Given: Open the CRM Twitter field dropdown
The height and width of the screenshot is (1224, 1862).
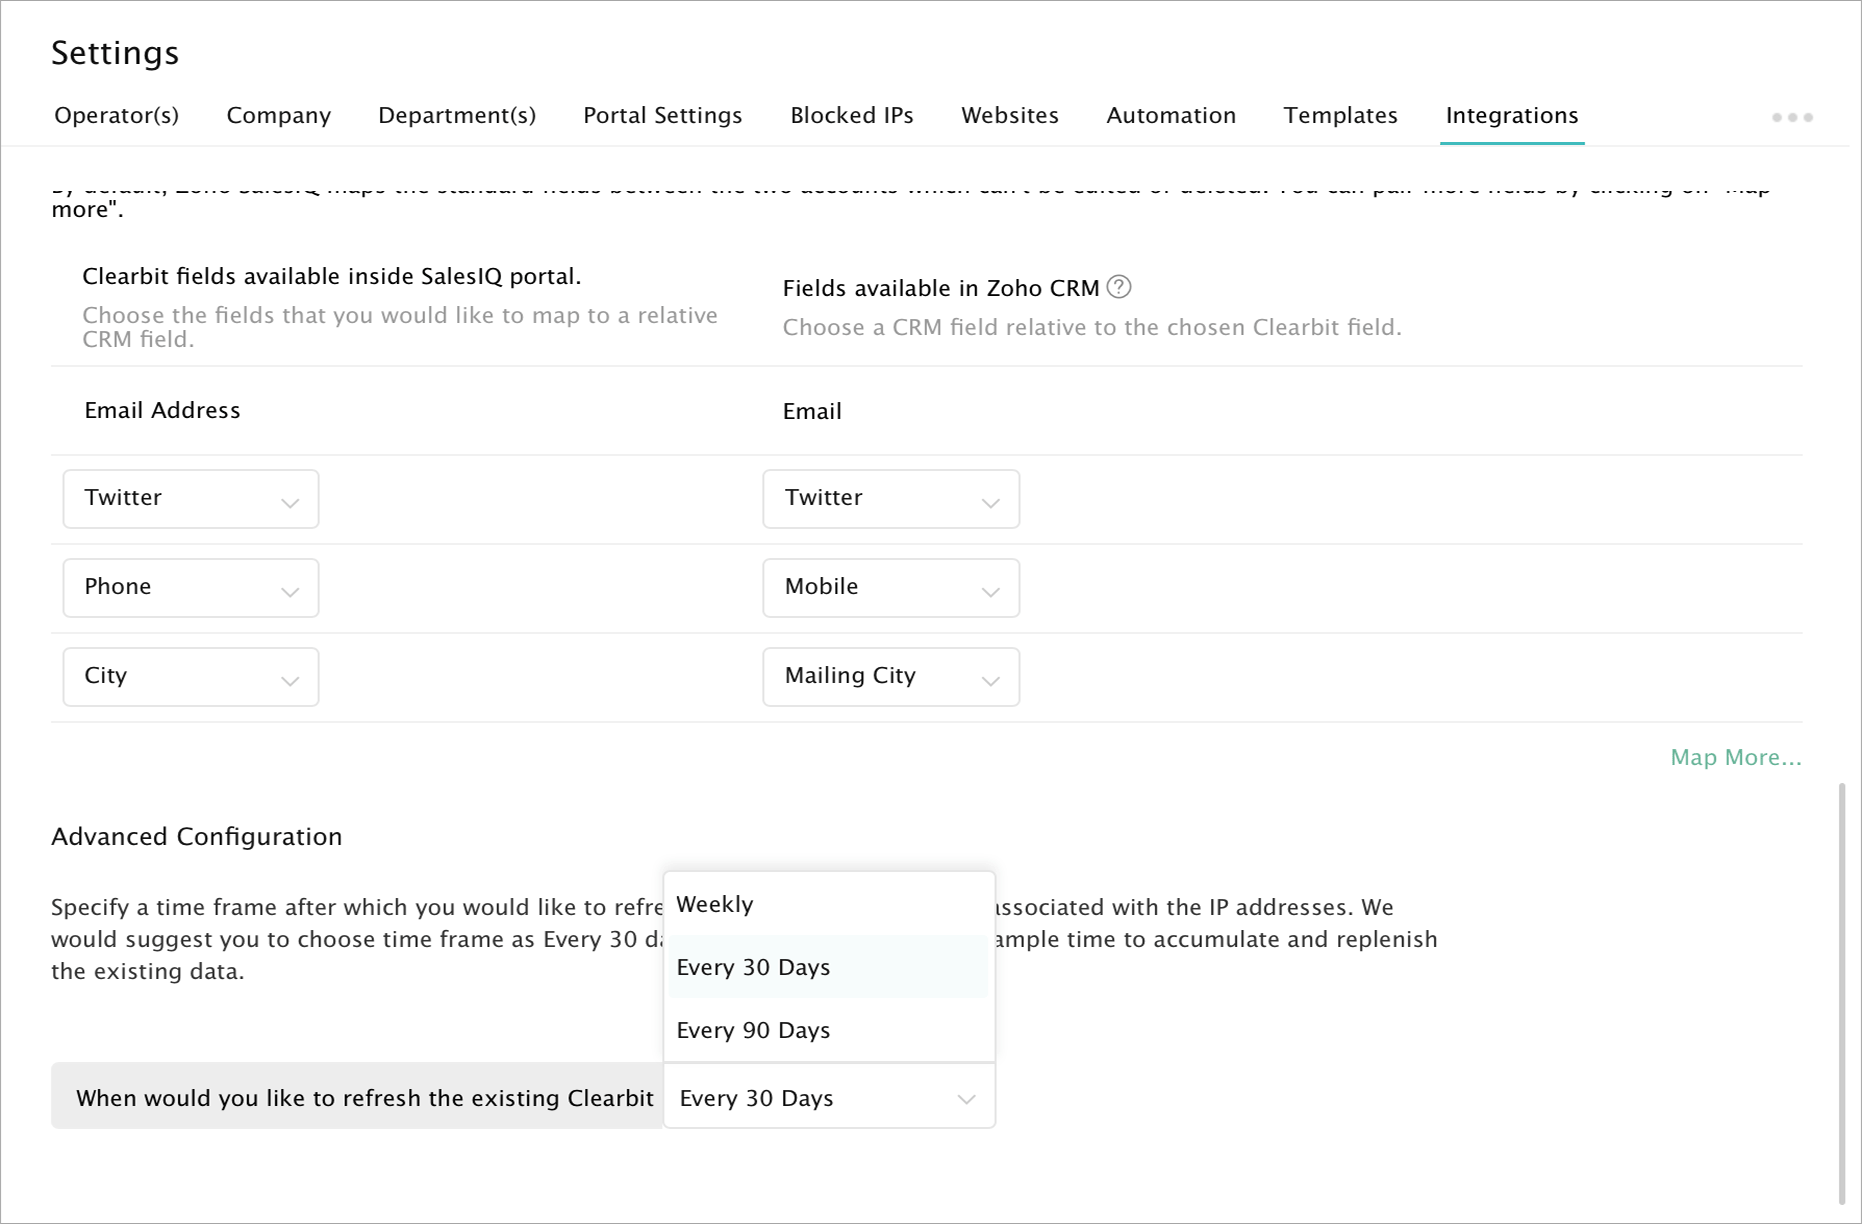Looking at the screenshot, I should (890, 499).
